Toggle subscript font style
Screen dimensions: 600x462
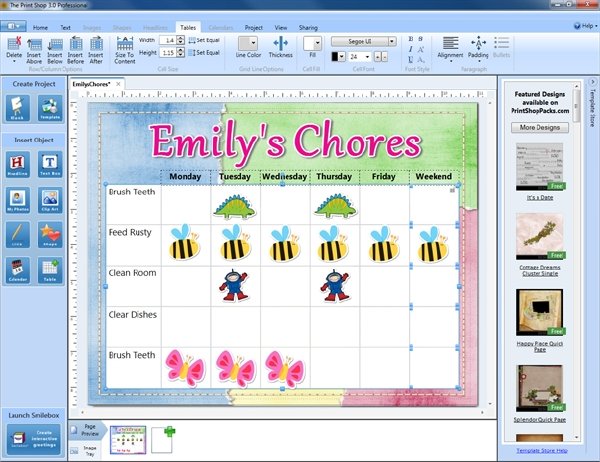[x=421, y=60]
